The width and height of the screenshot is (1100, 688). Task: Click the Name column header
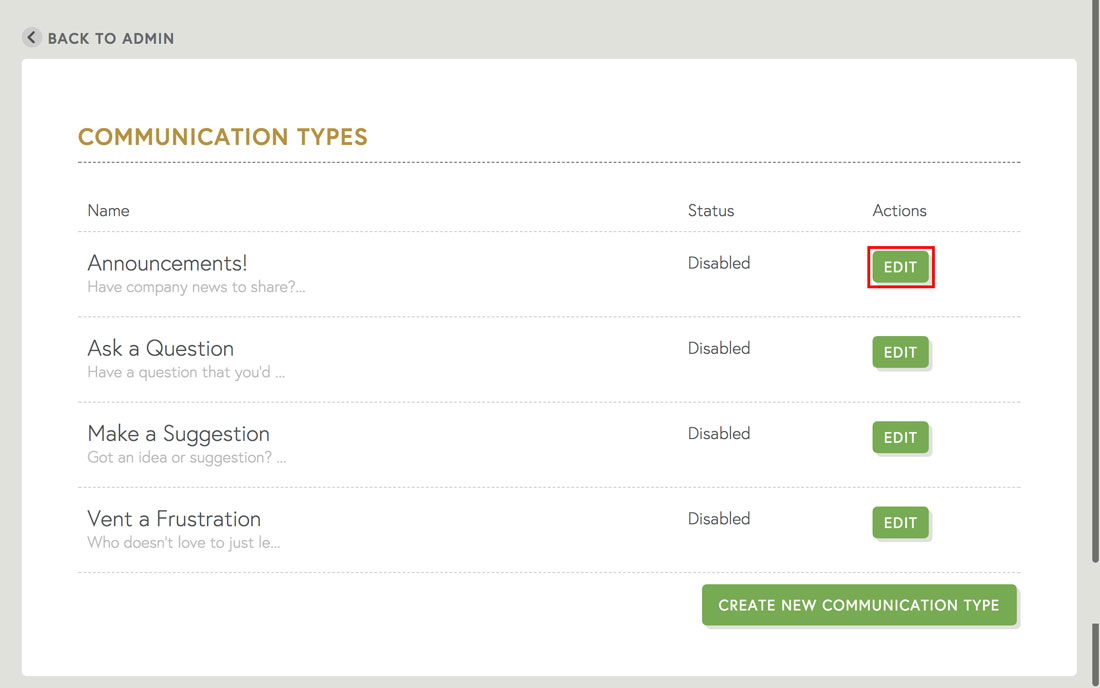(108, 210)
